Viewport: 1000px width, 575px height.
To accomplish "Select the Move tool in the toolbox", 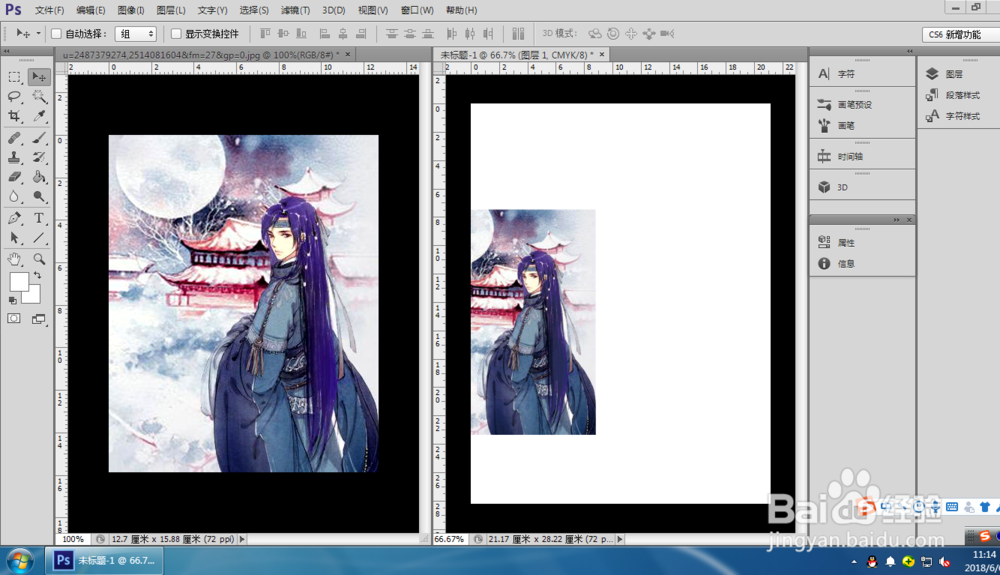I will pos(39,77).
